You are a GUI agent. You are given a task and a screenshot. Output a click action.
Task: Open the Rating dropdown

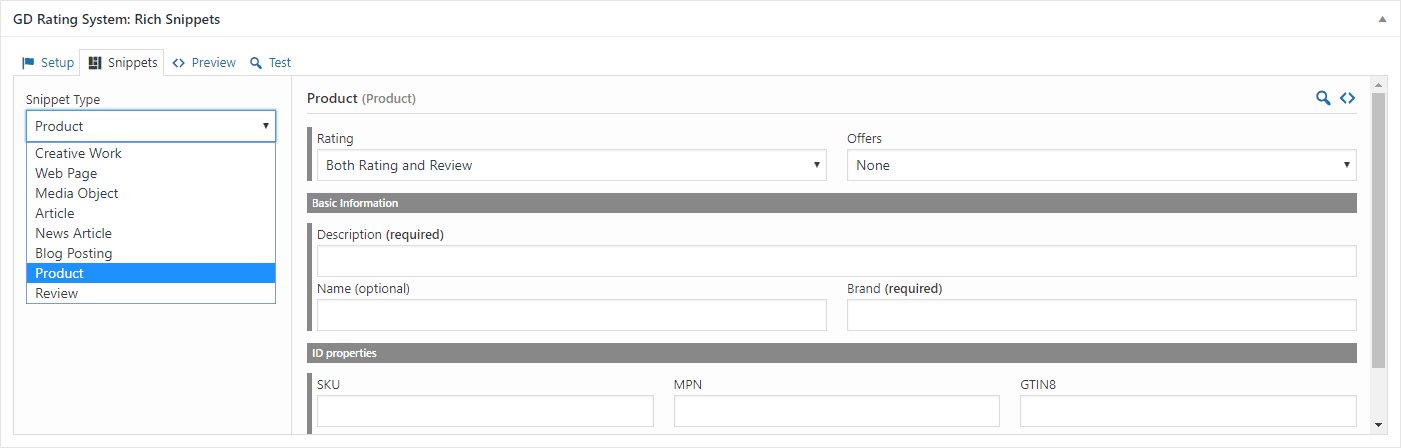click(x=572, y=165)
